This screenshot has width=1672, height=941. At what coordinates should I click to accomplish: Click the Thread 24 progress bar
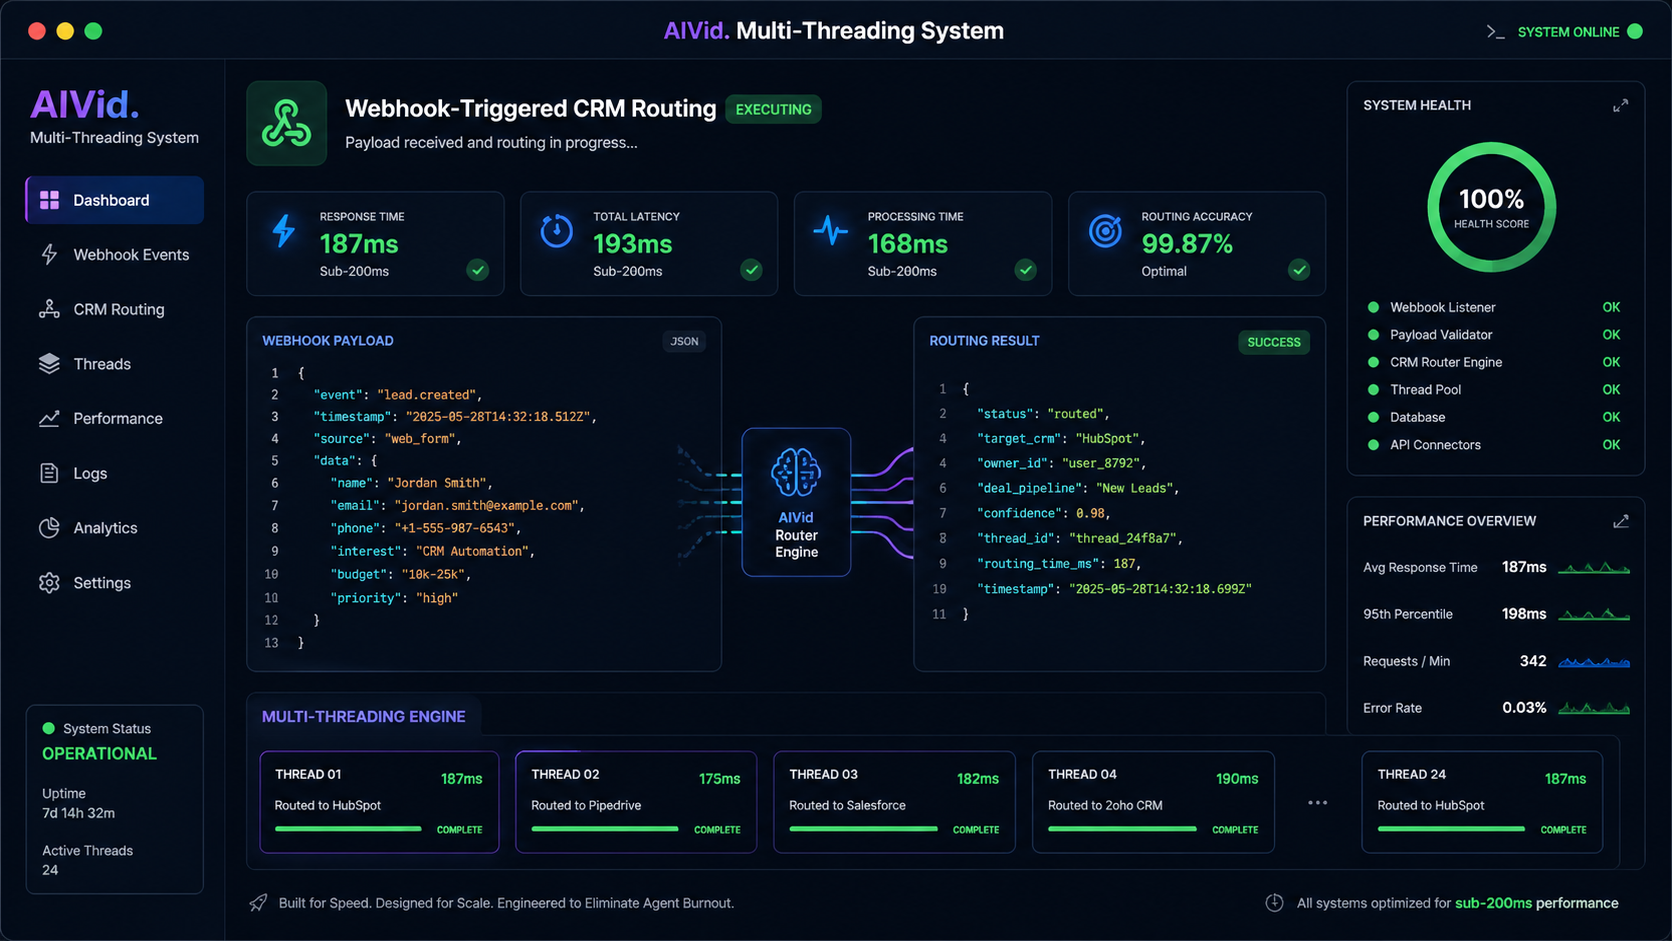(1451, 829)
